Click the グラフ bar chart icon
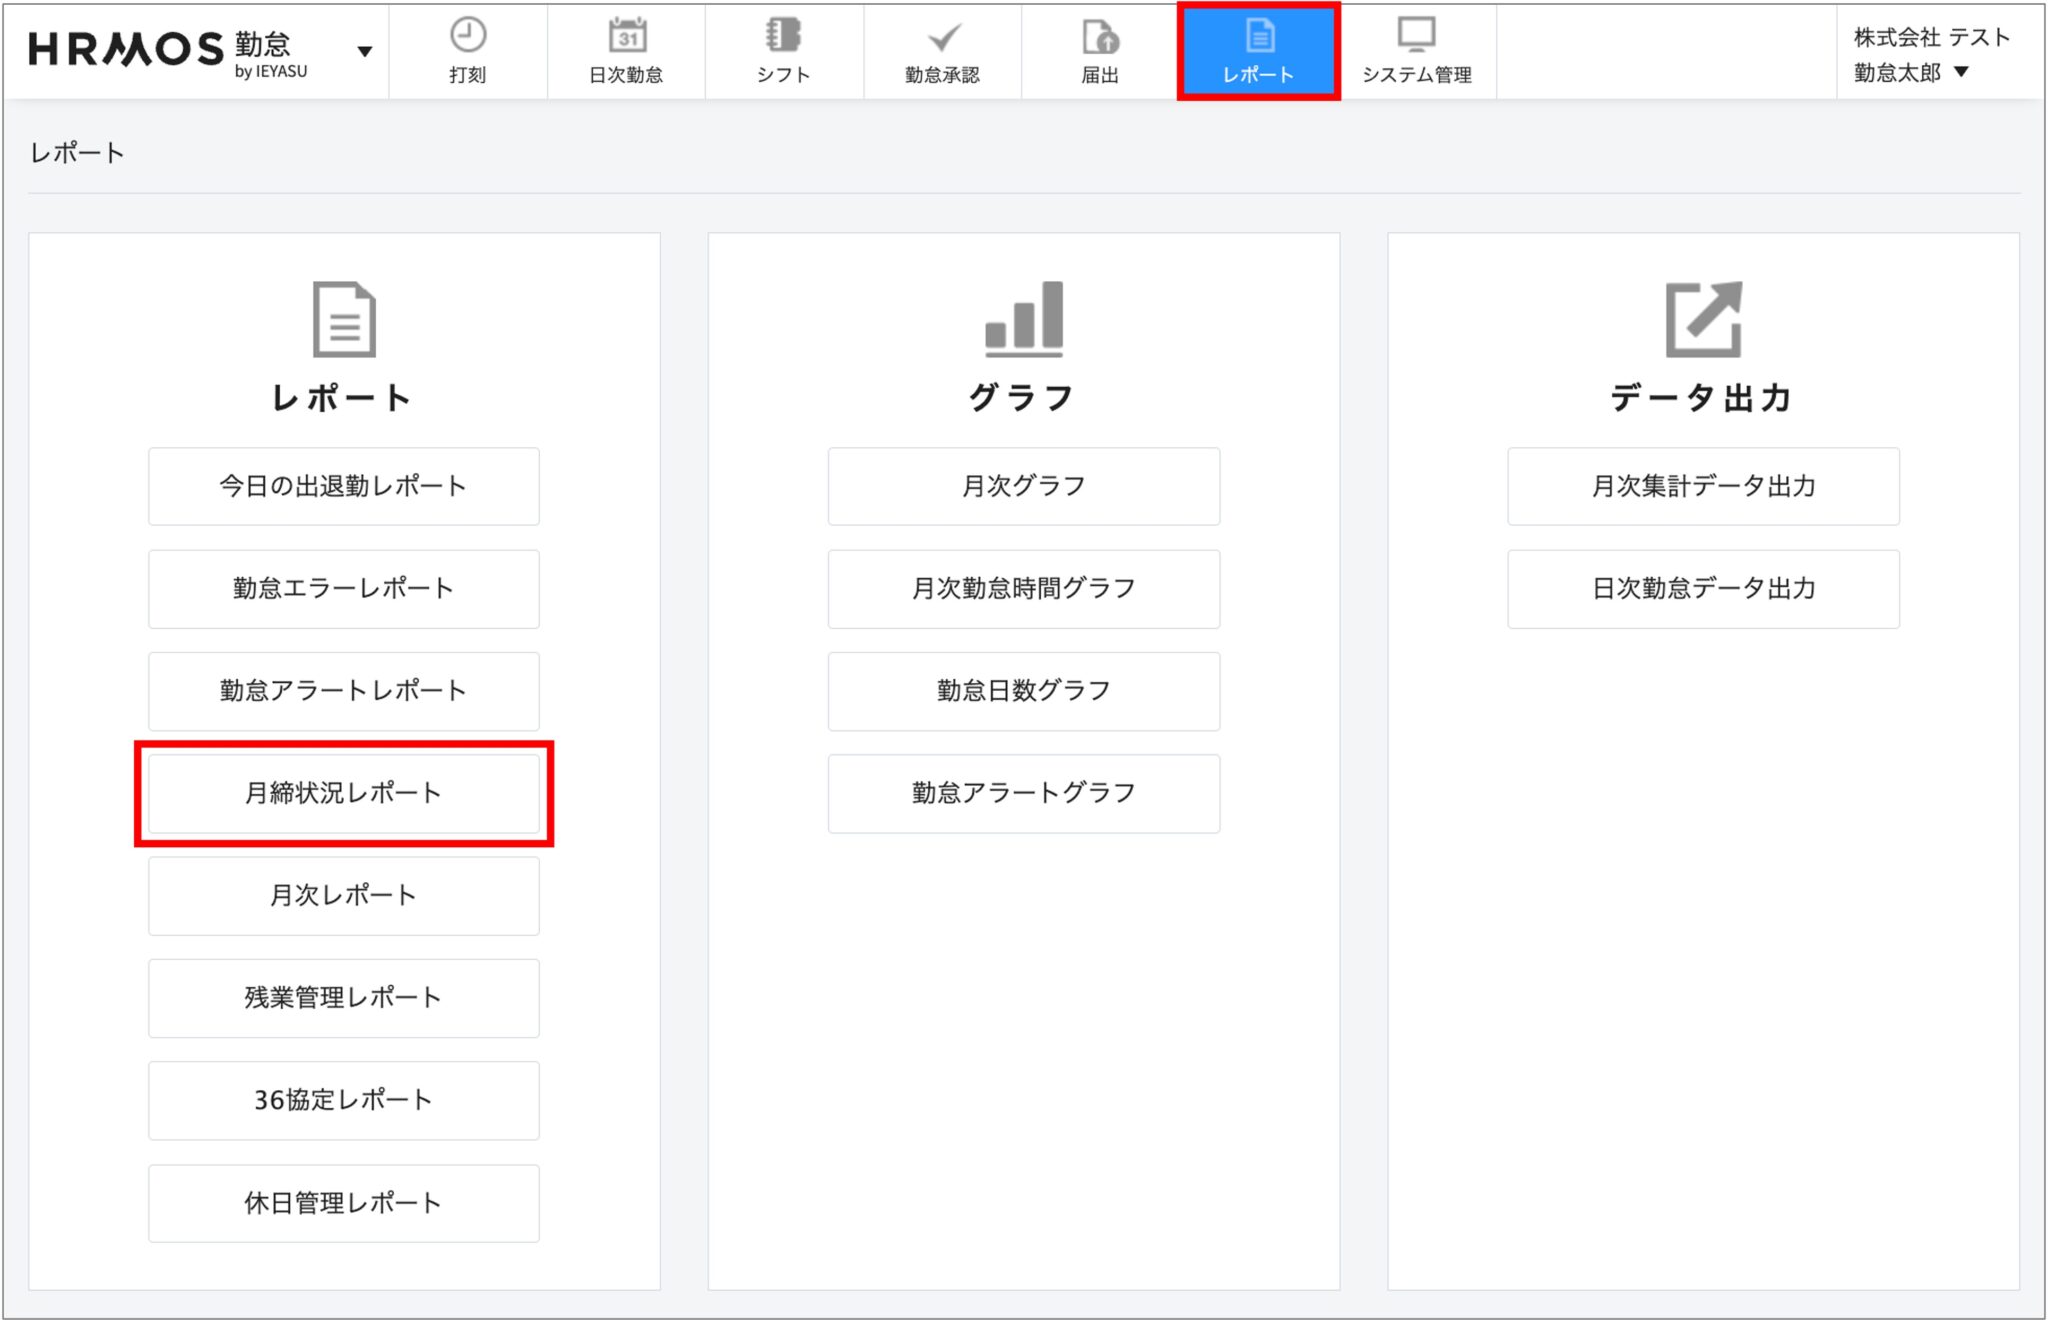 click(x=1024, y=319)
